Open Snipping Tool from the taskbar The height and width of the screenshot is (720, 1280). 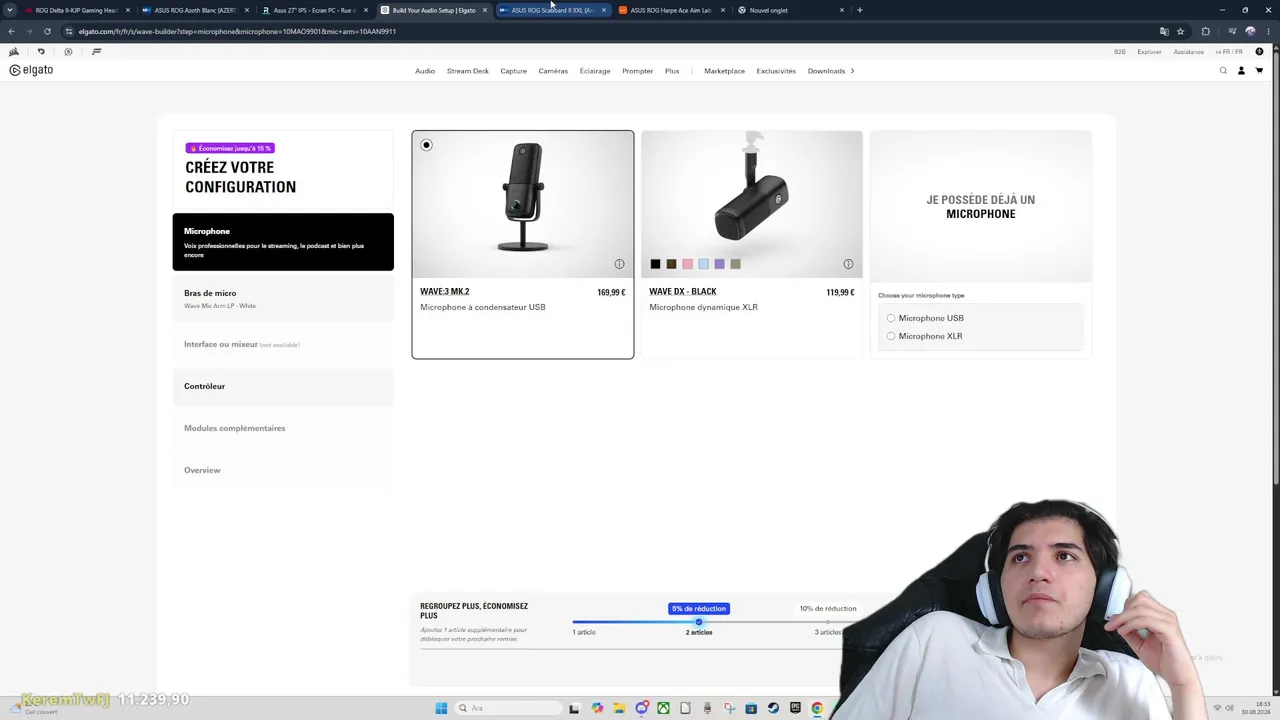point(729,708)
